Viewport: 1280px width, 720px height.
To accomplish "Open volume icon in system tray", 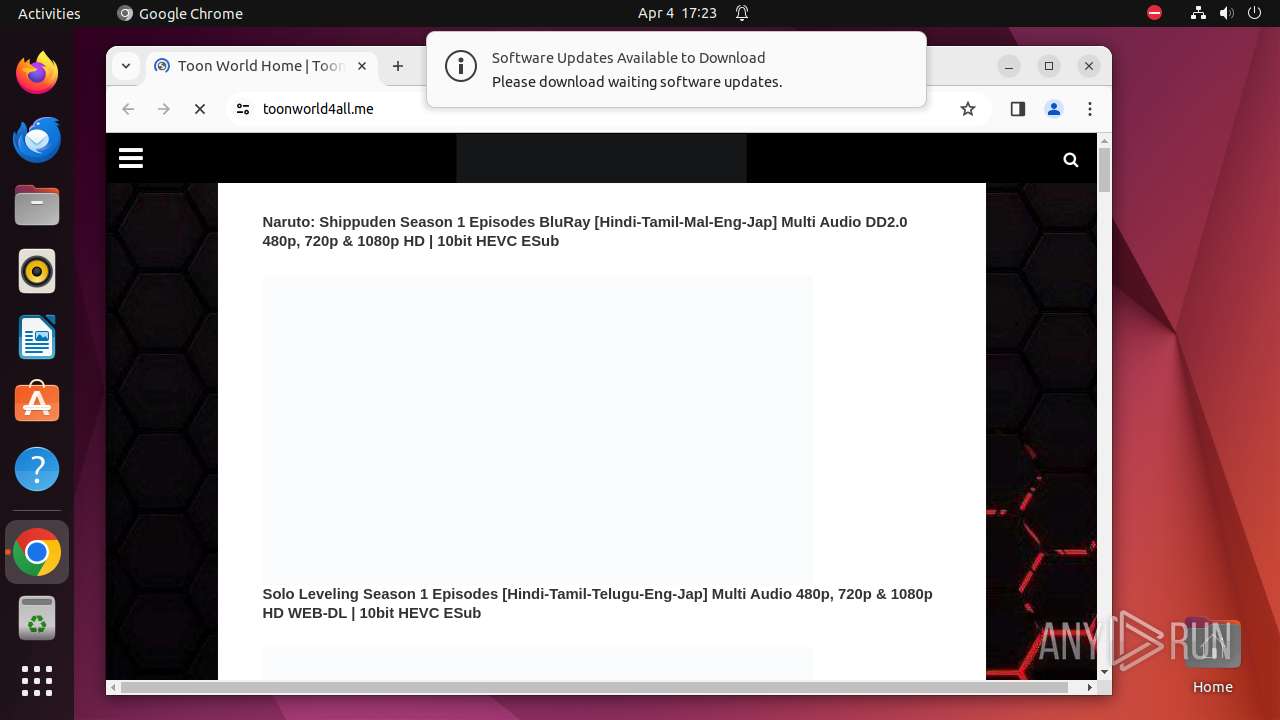I will click(x=1226, y=13).
